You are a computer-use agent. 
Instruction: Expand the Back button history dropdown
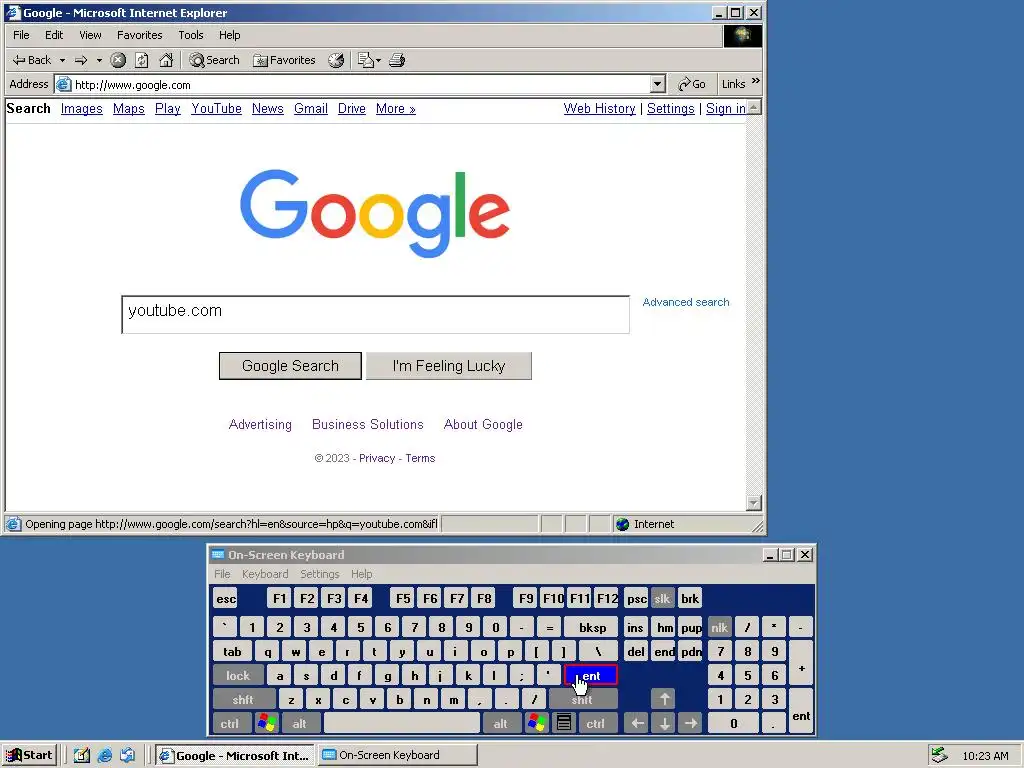point(63,60)
